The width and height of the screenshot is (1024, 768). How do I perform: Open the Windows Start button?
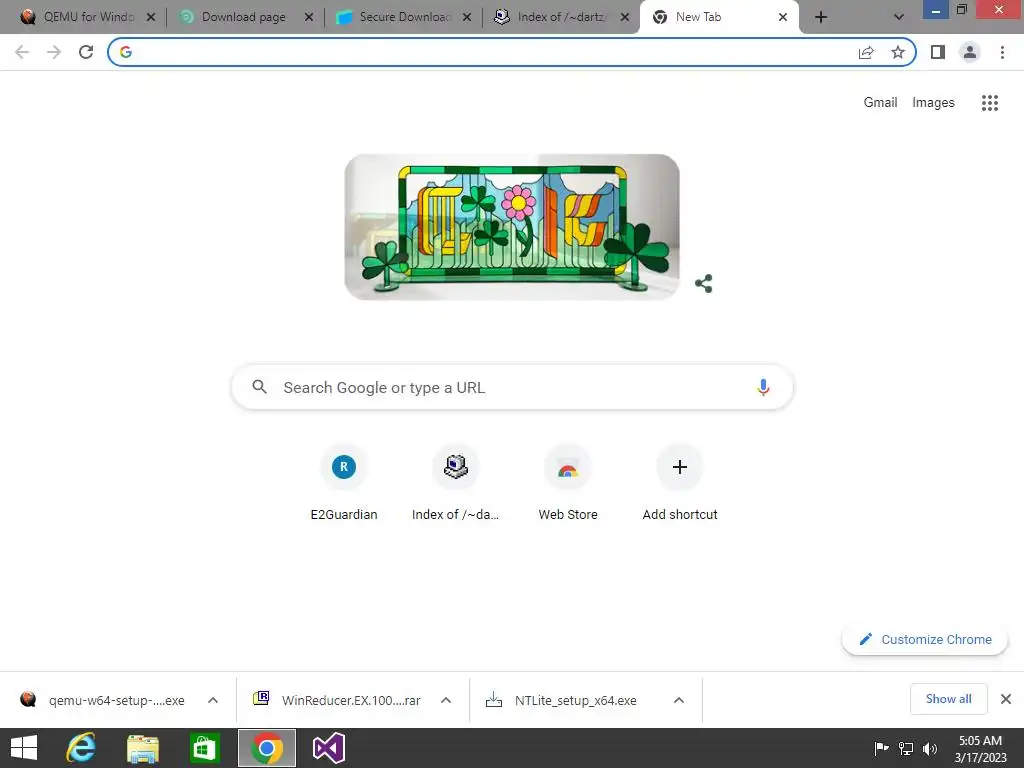point(24,748)
